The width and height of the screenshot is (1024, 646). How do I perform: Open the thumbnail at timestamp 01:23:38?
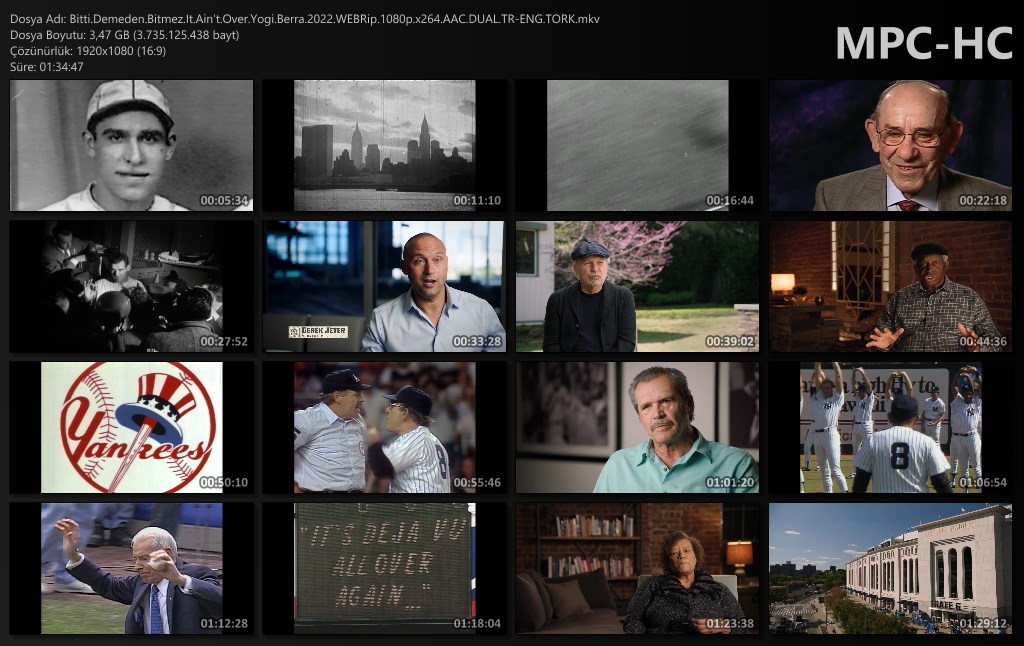(x=637, y=569)
